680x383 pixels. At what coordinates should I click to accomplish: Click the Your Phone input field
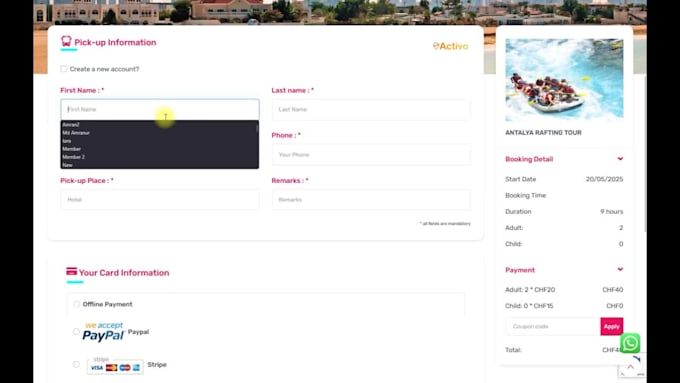click(371, 155)
